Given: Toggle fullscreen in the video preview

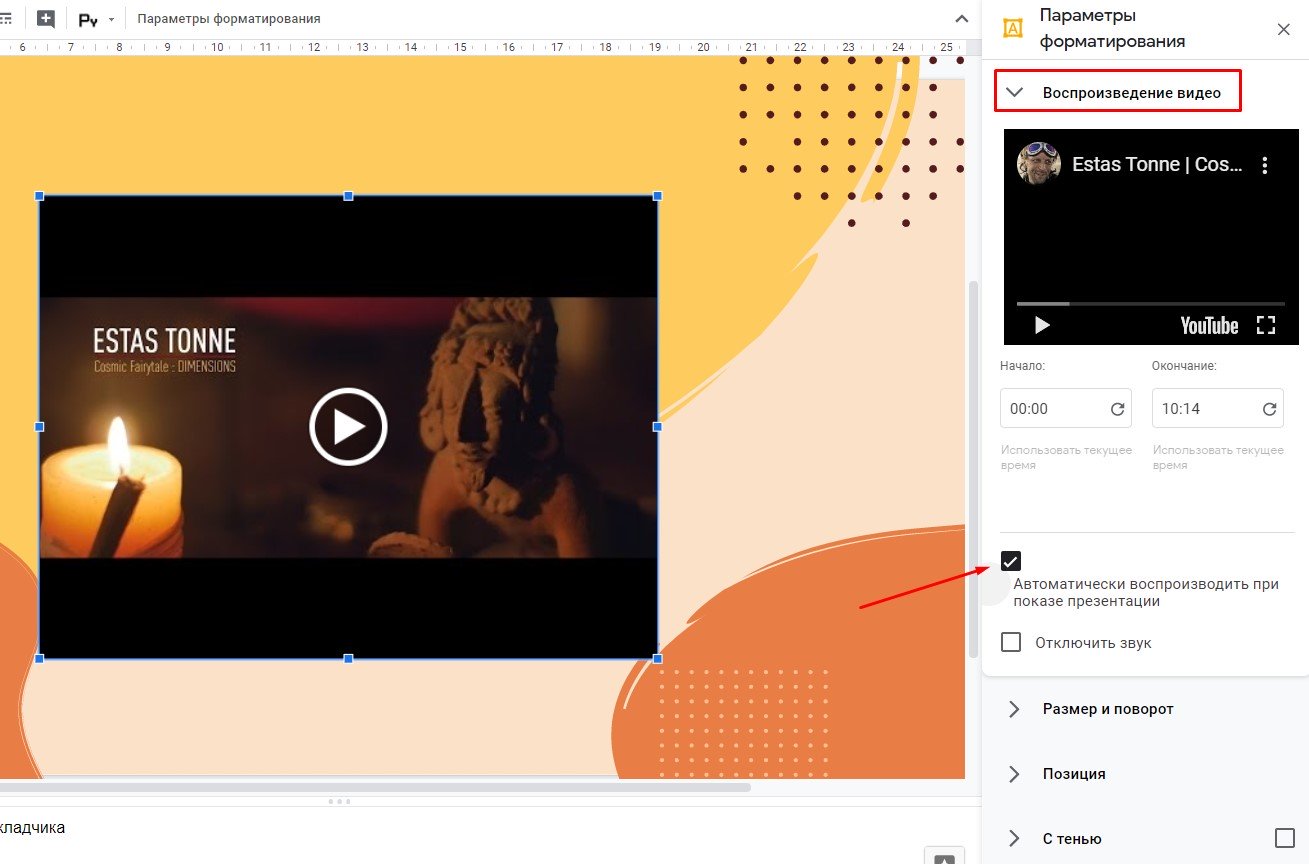Looking at the screenshot, I should point(1266,325).
